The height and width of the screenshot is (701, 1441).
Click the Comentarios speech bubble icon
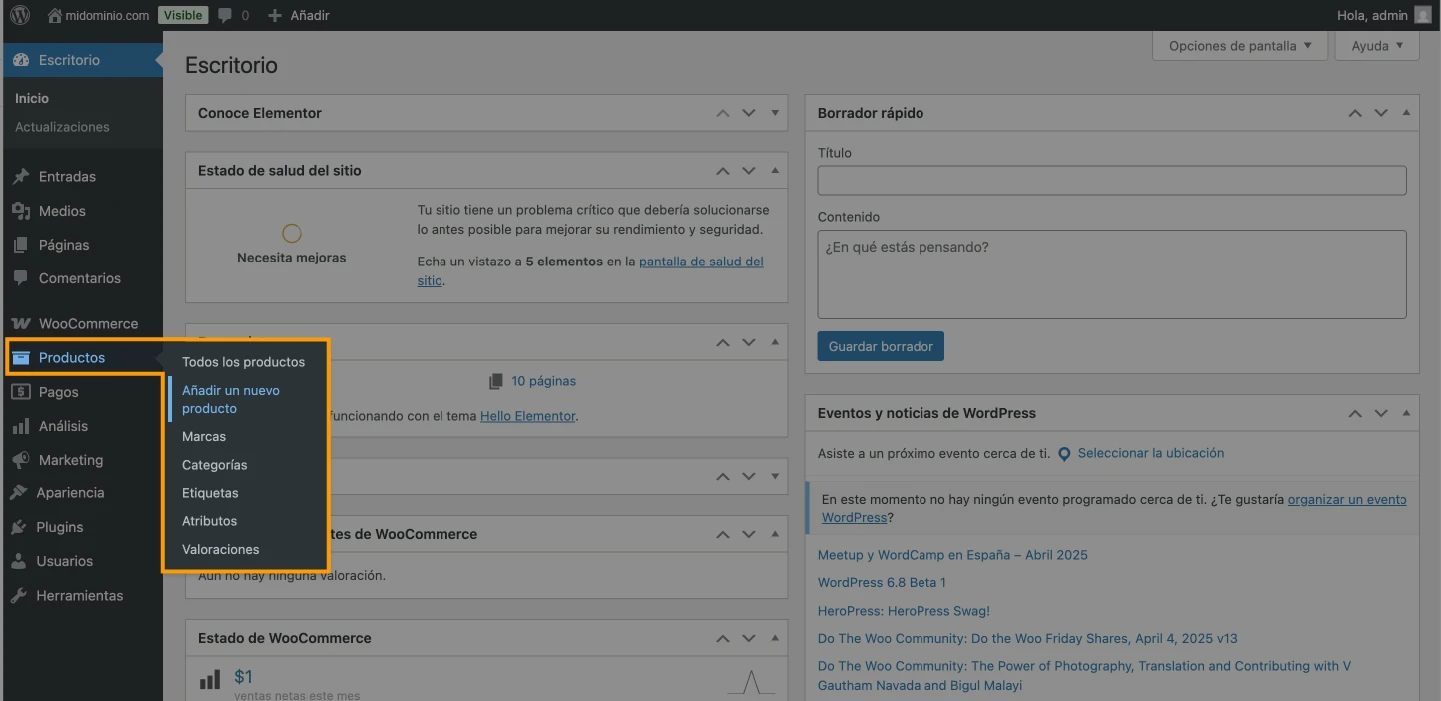[20, 278]
